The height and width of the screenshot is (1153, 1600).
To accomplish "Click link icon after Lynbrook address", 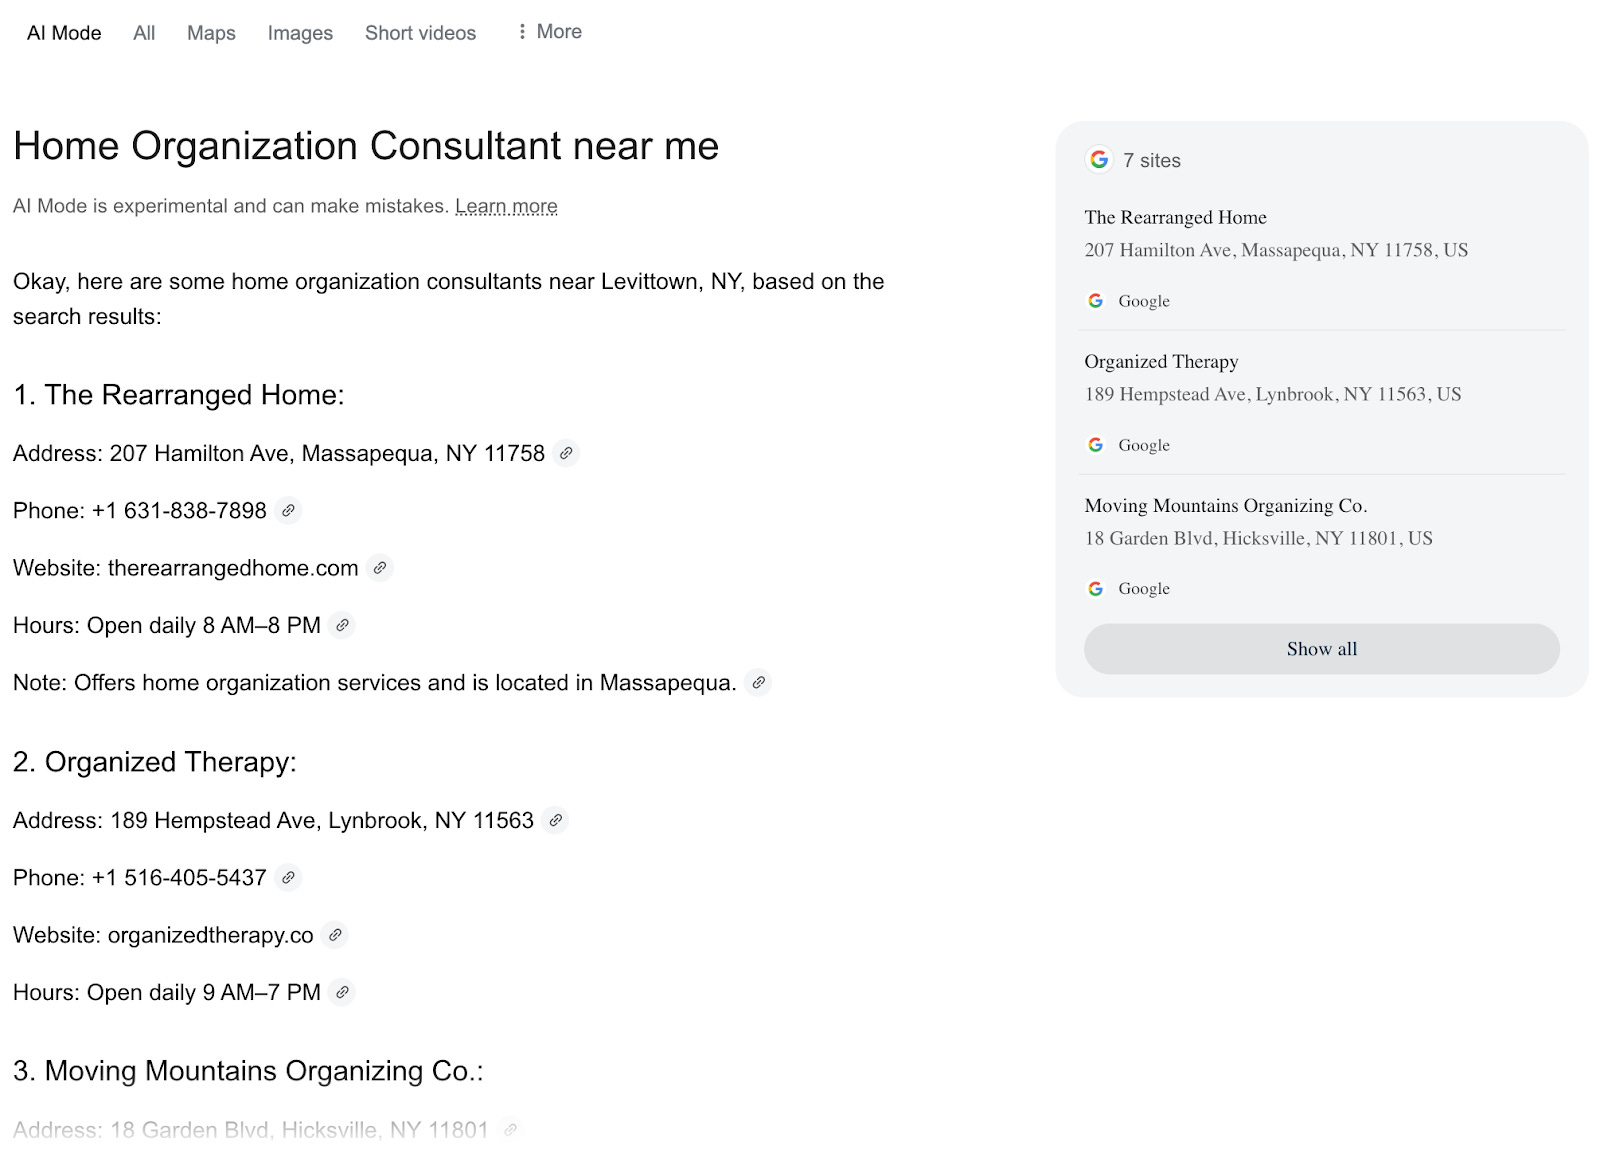I will tap(556, 820).
